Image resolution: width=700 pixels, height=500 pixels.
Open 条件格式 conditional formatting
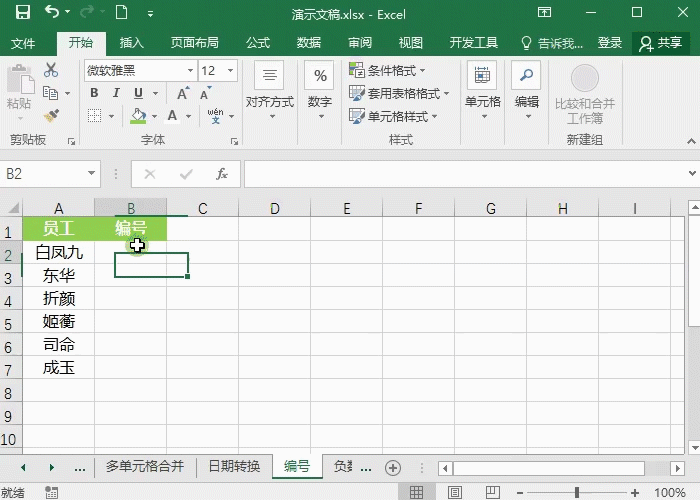pyautogui.click(x=387, y=70)
